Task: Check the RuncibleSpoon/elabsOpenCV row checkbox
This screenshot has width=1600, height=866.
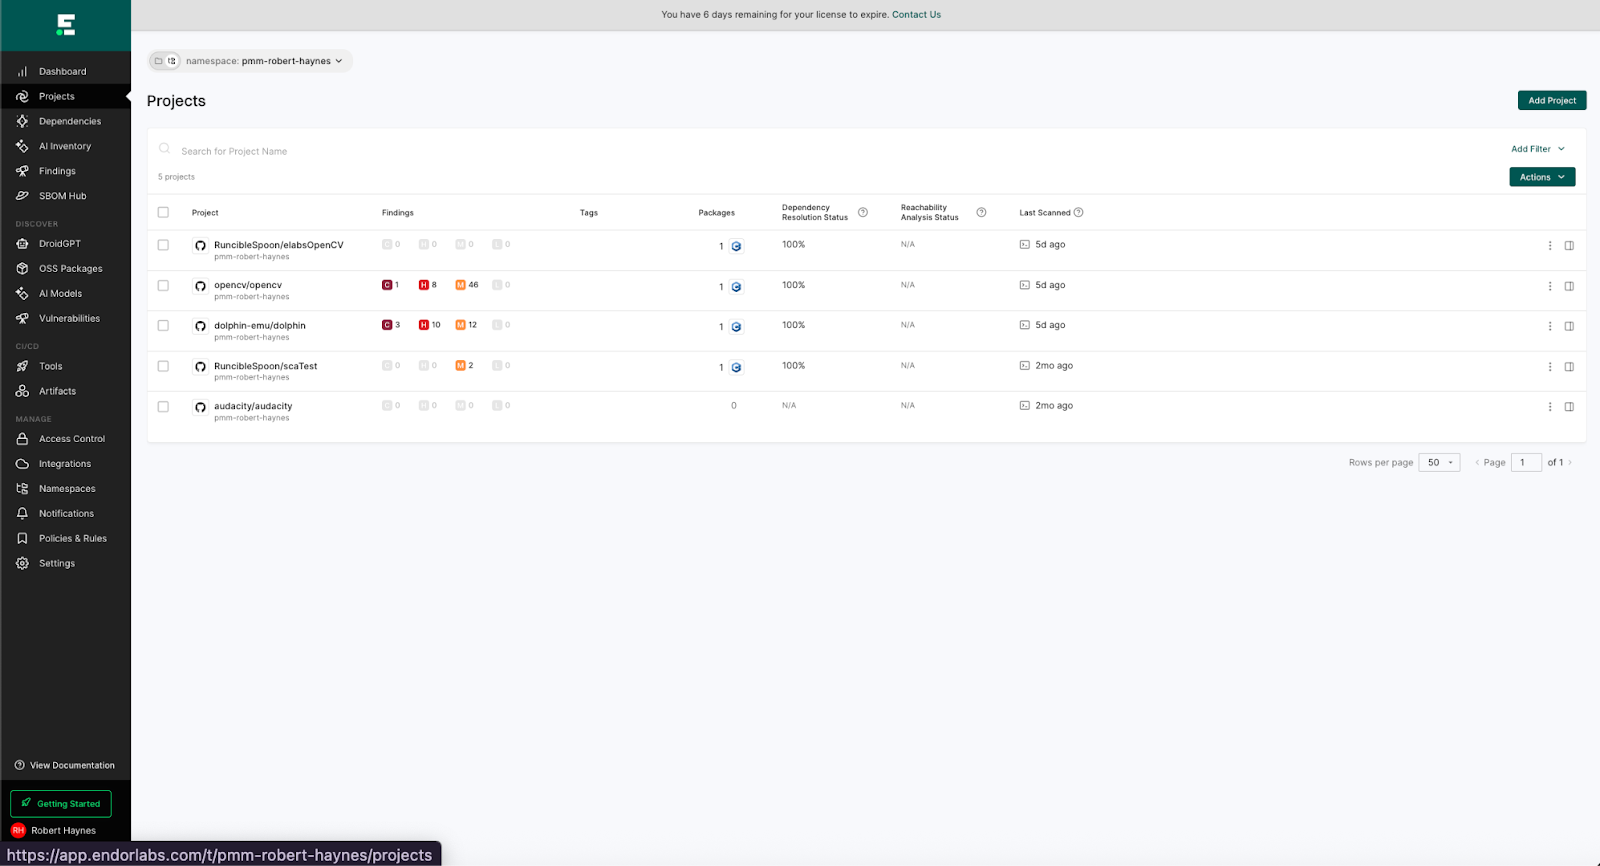Action: [163, 245]
